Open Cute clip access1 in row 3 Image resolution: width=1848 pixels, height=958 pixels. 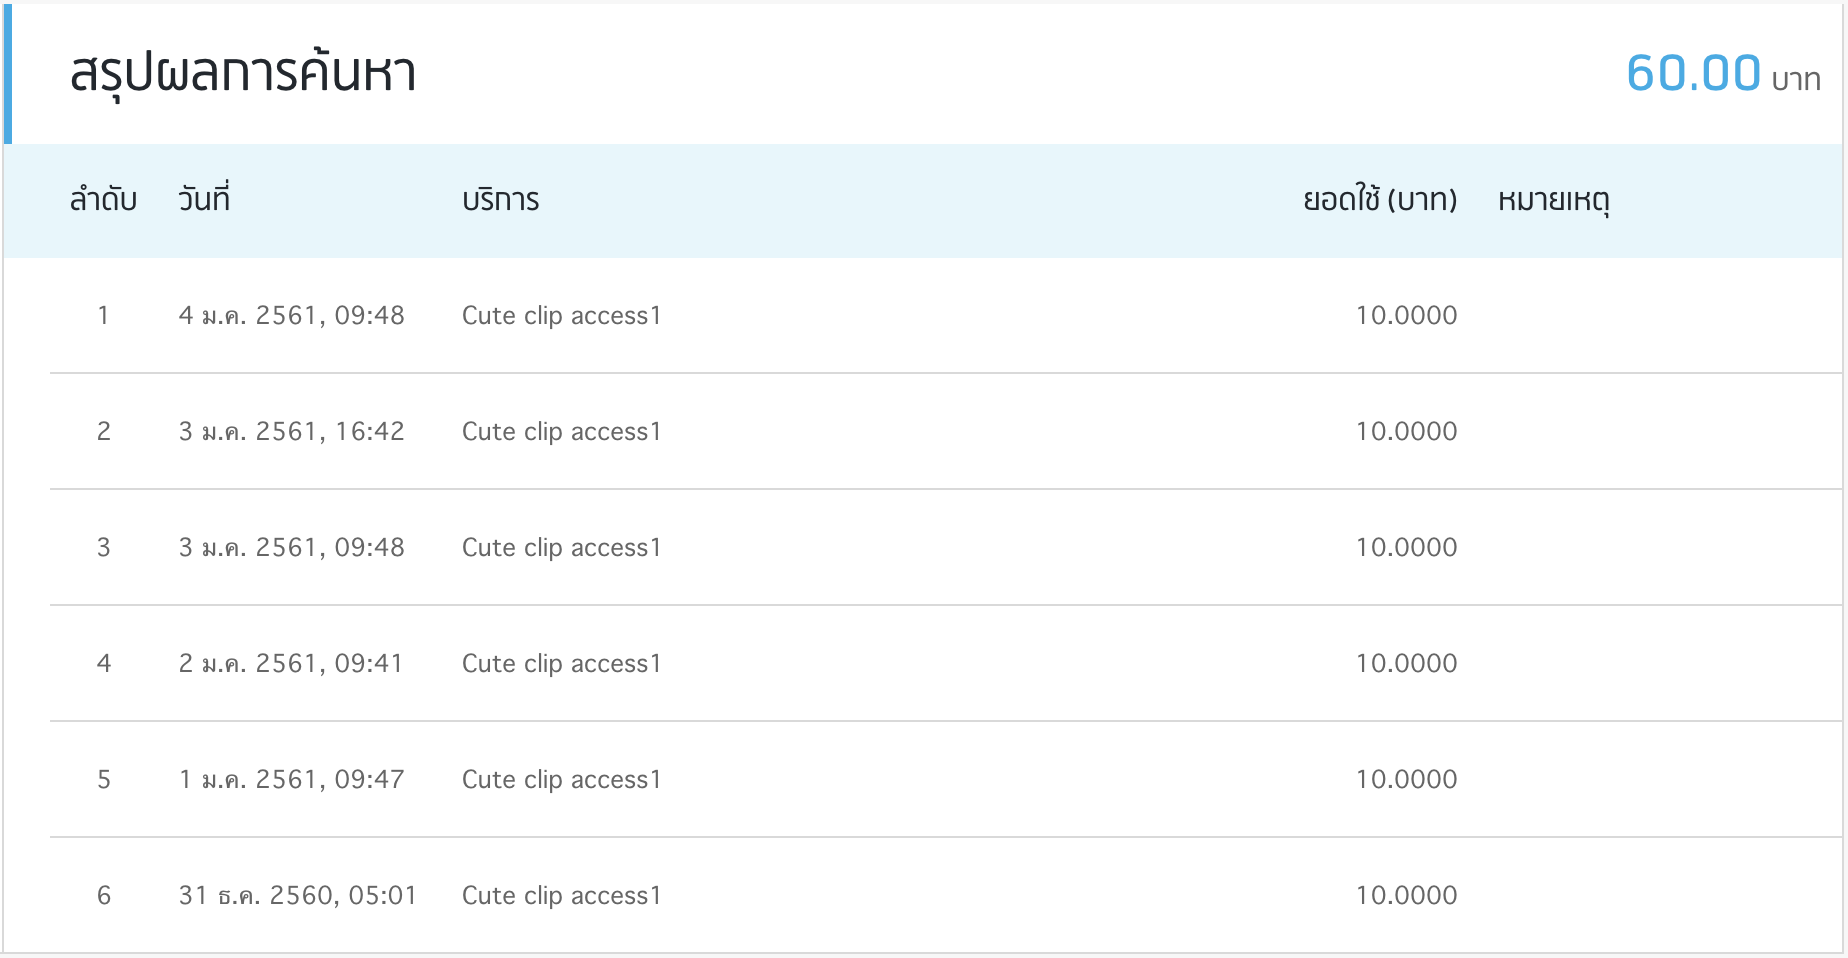point(561,548)
